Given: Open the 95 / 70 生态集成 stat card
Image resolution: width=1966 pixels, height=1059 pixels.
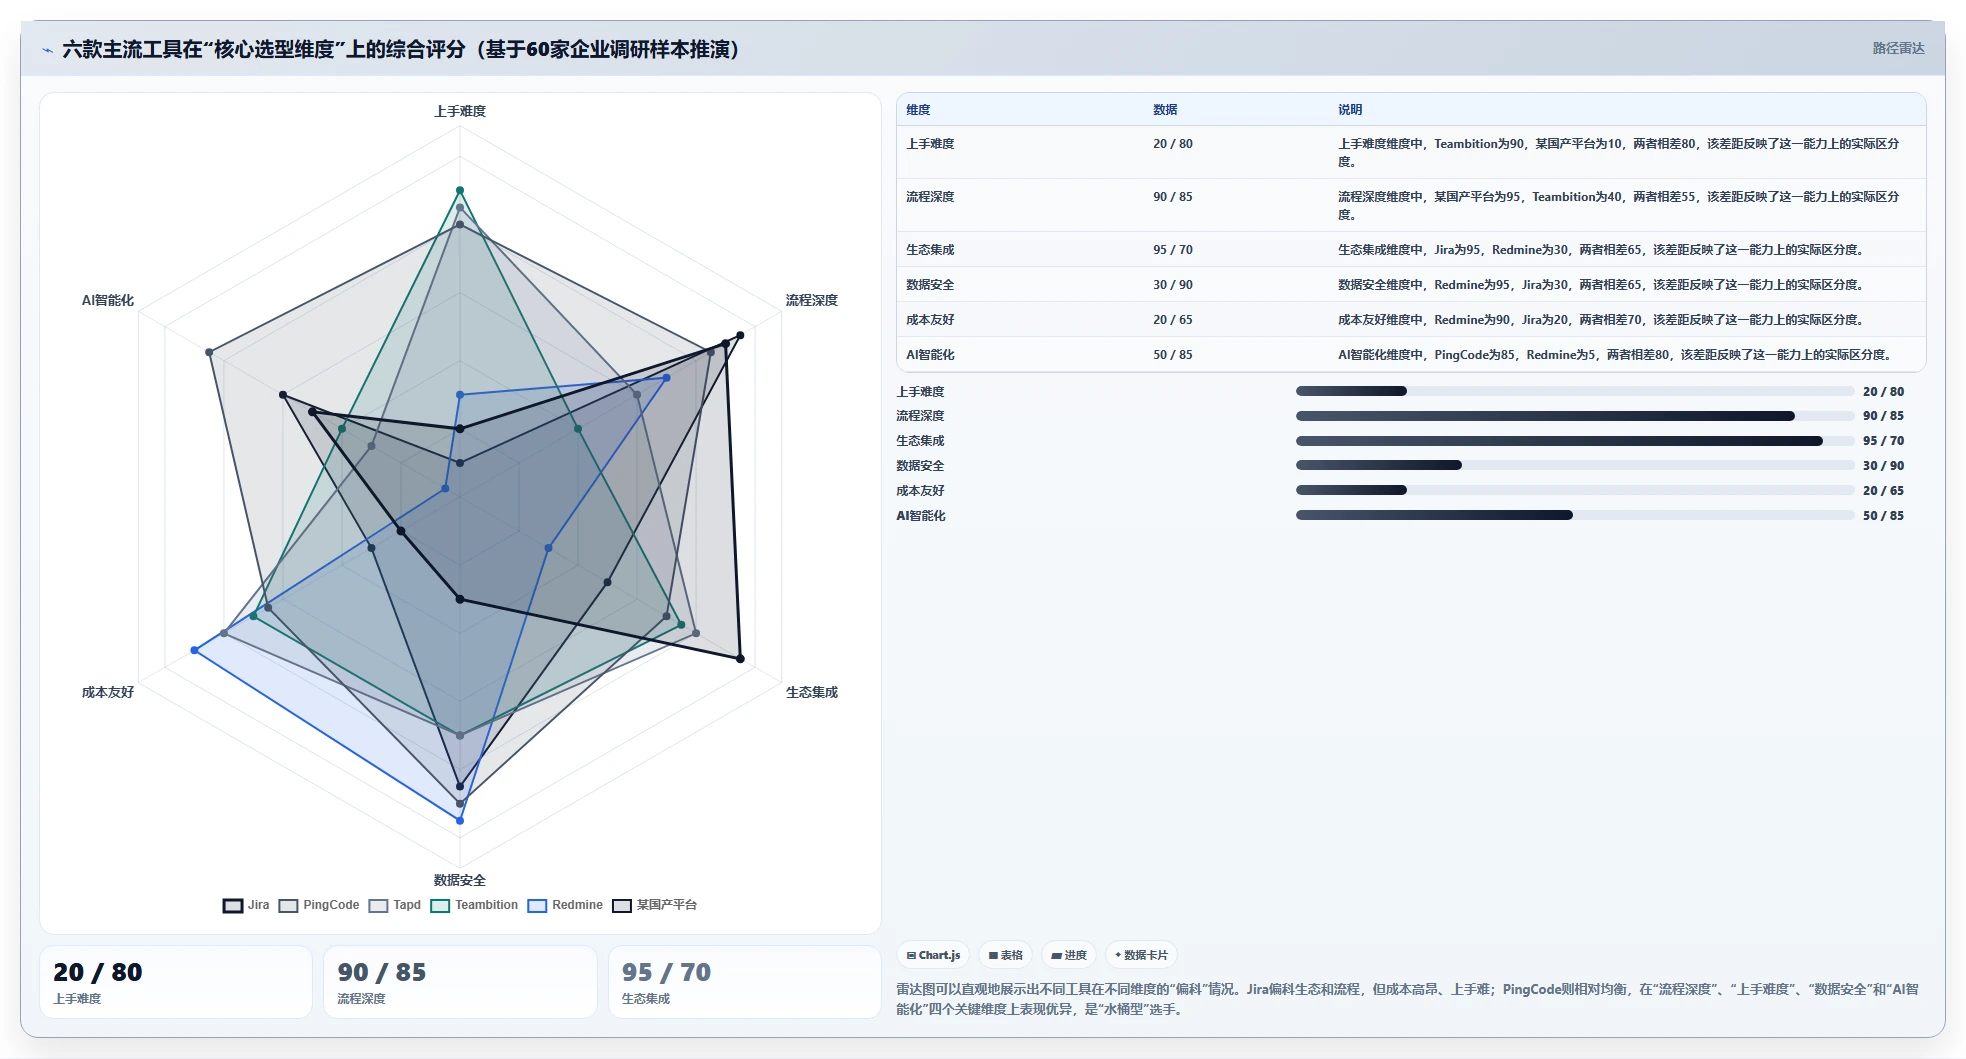Looking at the screenshot, I should 745,982.
